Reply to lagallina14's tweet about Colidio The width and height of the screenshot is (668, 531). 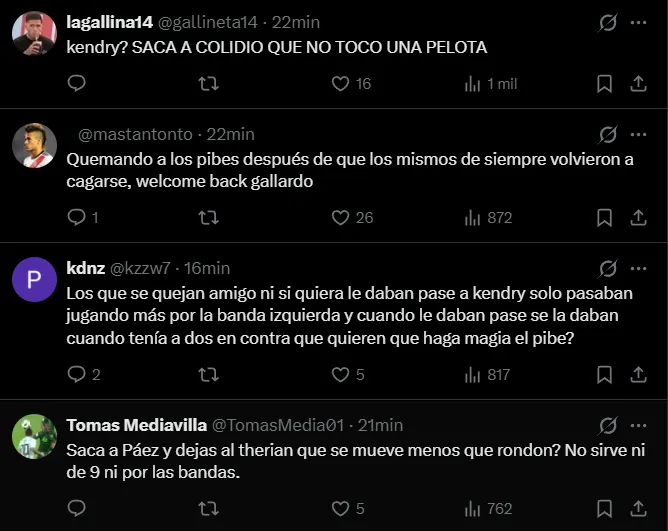(77, 84)
